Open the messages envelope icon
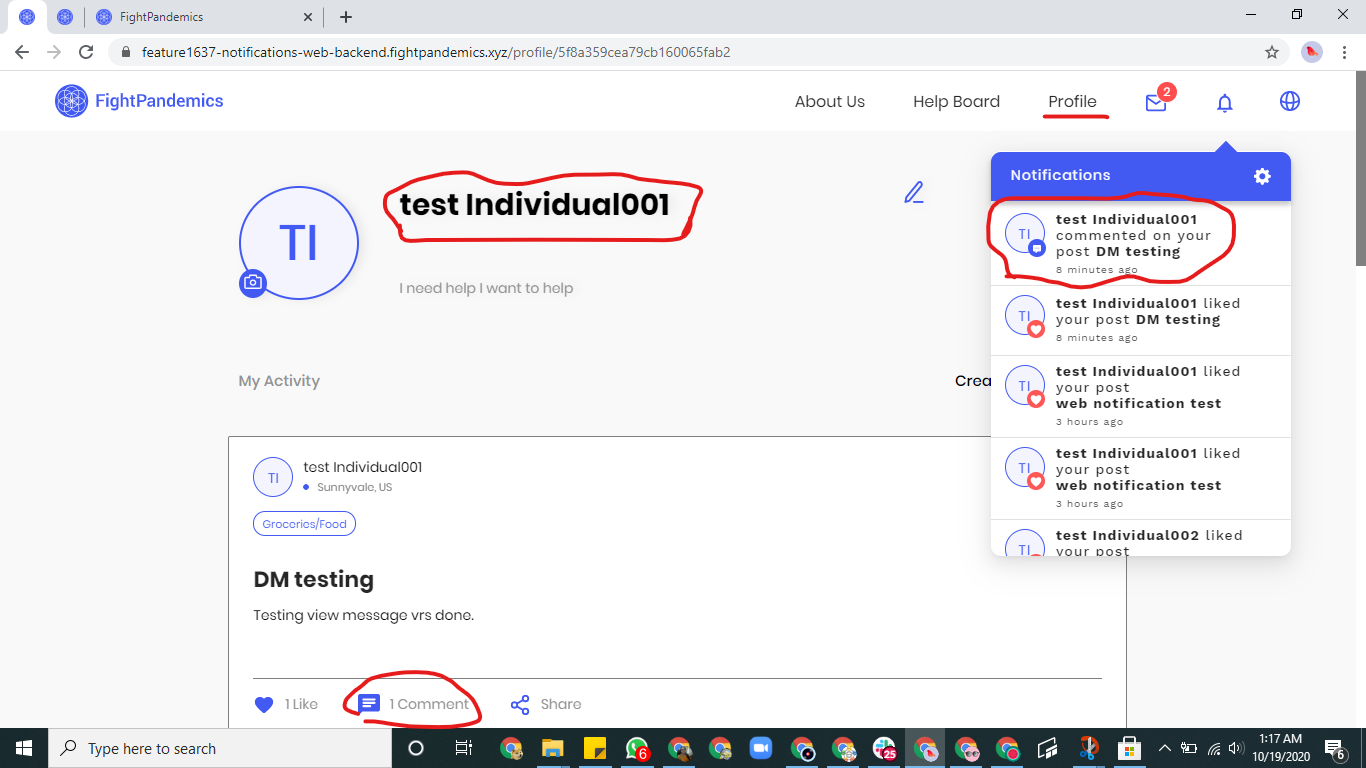Viewport: 1366px width, 768px height. coord(1156,102)
